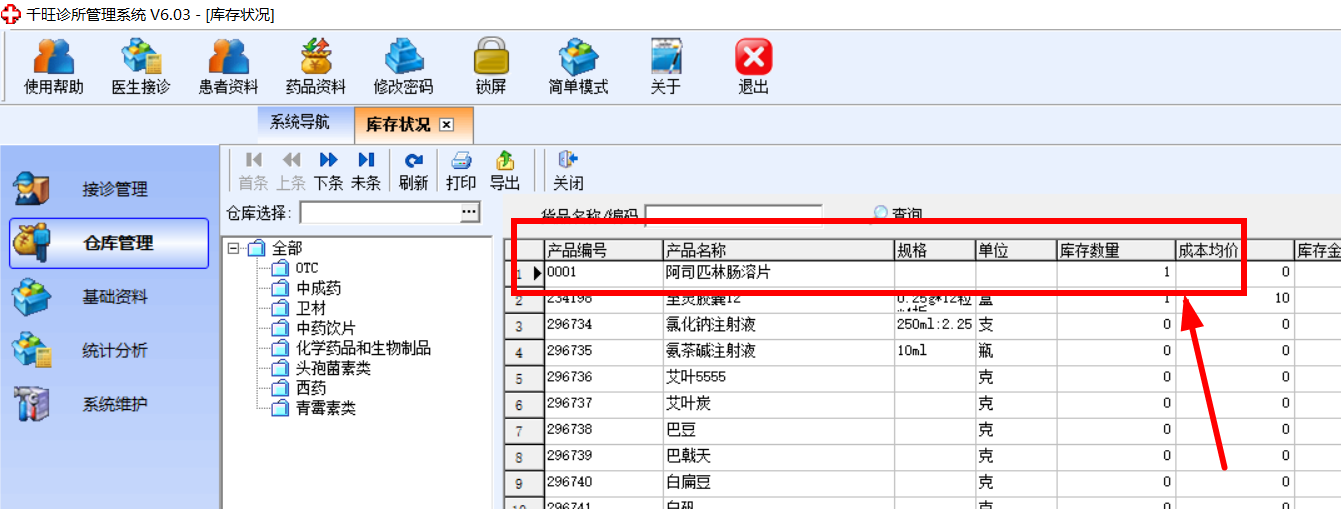Open the 患者资料 patient records icon

(x=228, y=67)
